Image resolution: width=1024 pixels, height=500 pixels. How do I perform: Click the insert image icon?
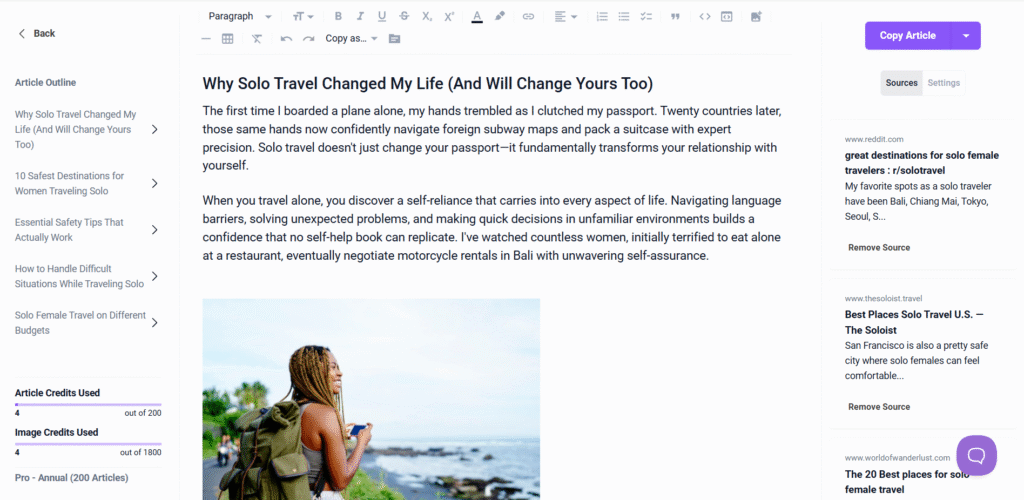(756, 16)
